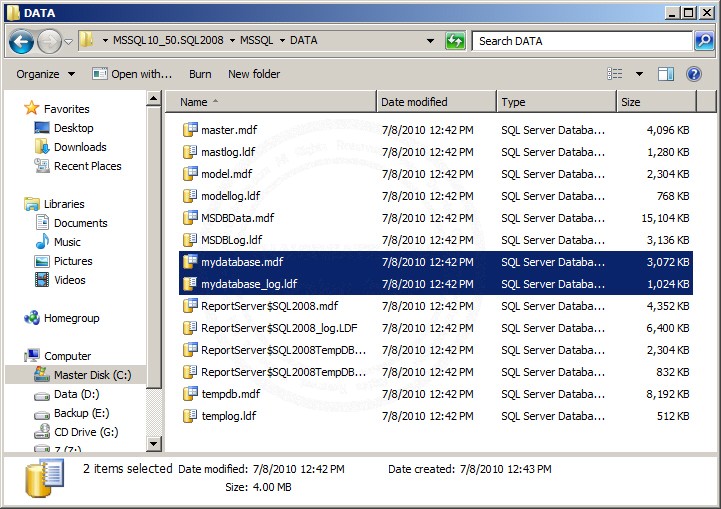The height and width of the screenshot is (509, 721).
Task: Go back with the Back arrow button
Action: [21, 41]
